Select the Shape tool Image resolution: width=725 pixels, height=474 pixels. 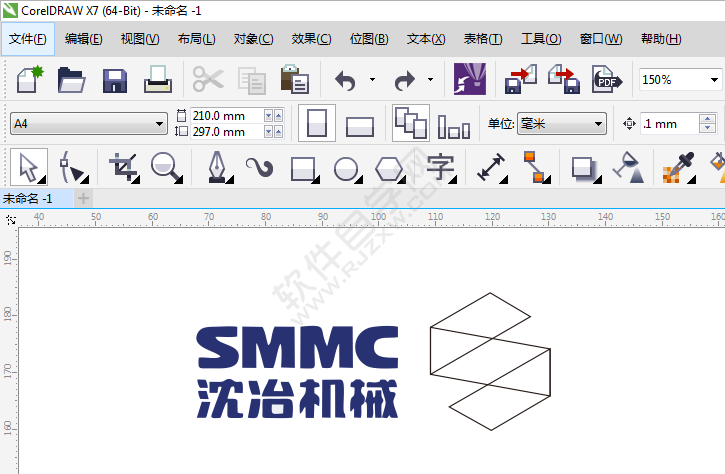pos(73,167)
